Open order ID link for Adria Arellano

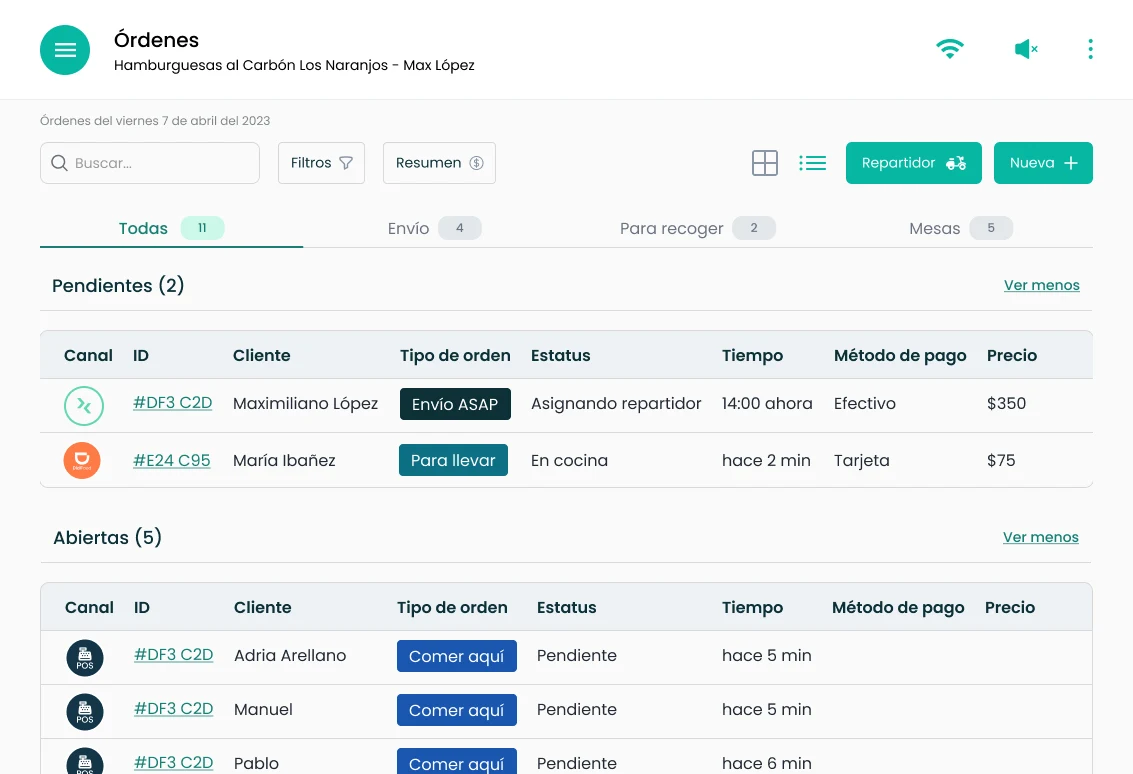(173, 655)
